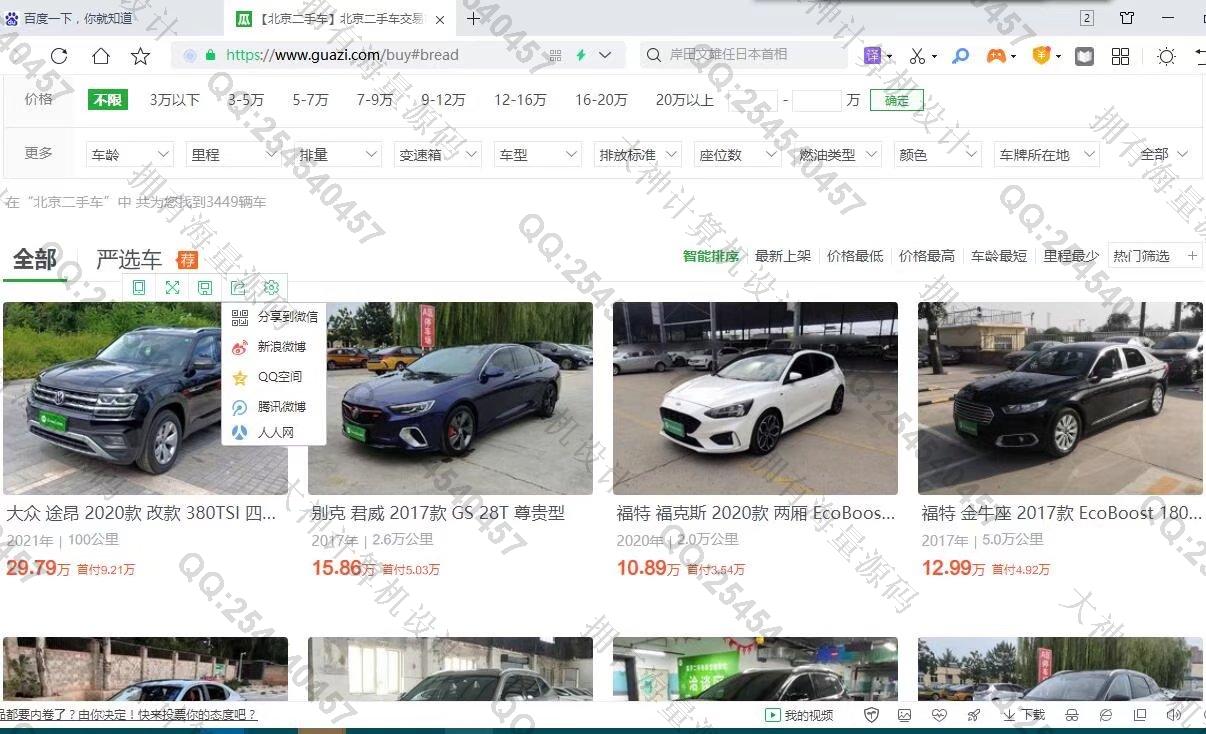Screen dimensions: 1206x734
Task: Open the shield security icon in status bar
Action: [x=871, y=715]
